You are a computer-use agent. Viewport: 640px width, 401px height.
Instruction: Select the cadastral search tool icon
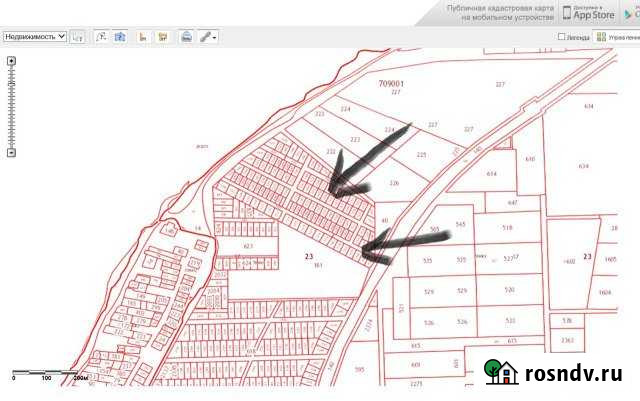(102, 37)
